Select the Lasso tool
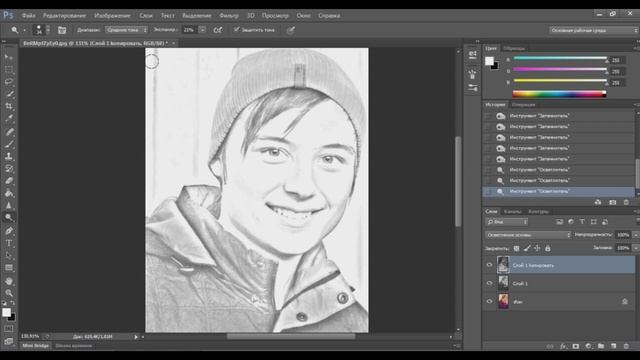 click(9, 82)
